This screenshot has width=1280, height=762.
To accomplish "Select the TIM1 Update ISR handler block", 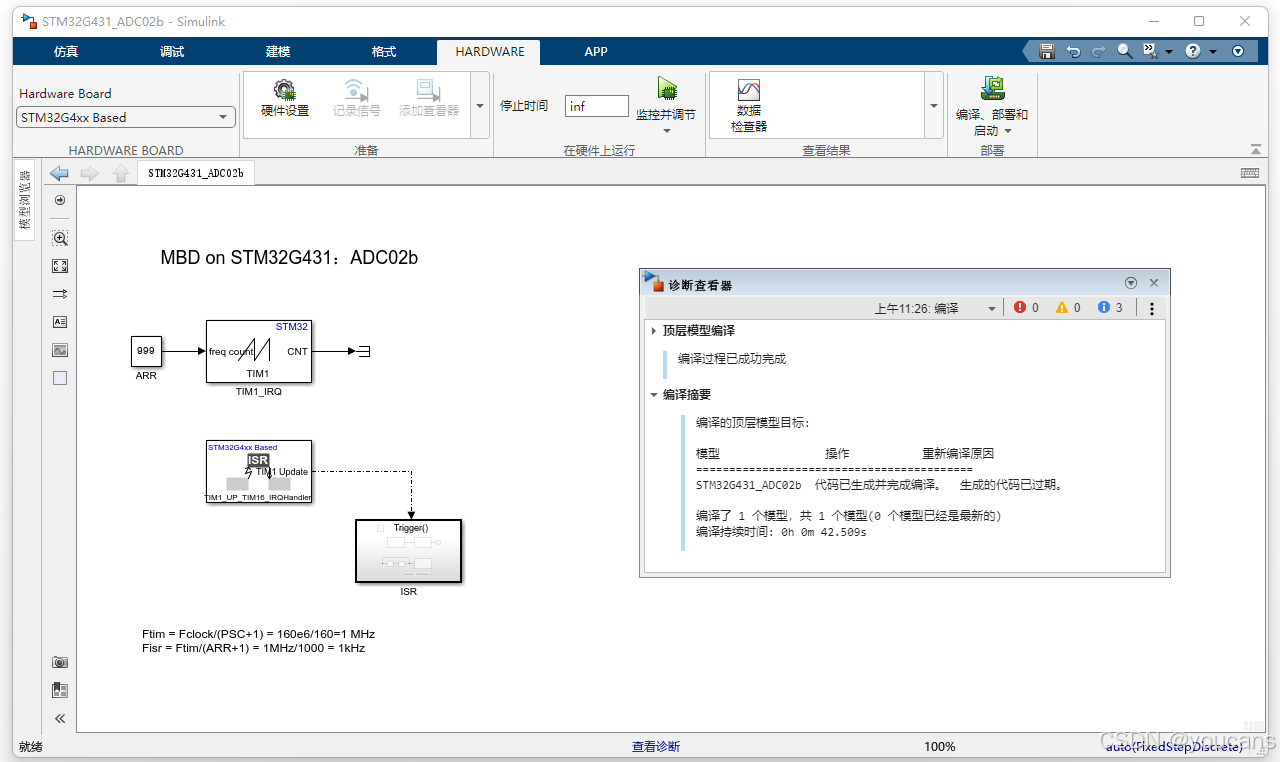I will tap(259, 471).
